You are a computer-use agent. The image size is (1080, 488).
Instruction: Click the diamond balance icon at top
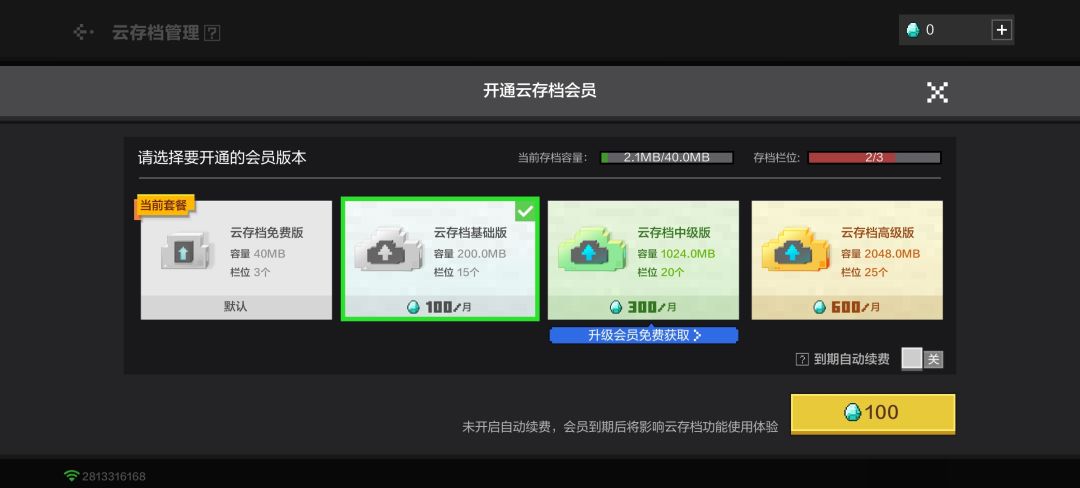(x=913, y=30)
